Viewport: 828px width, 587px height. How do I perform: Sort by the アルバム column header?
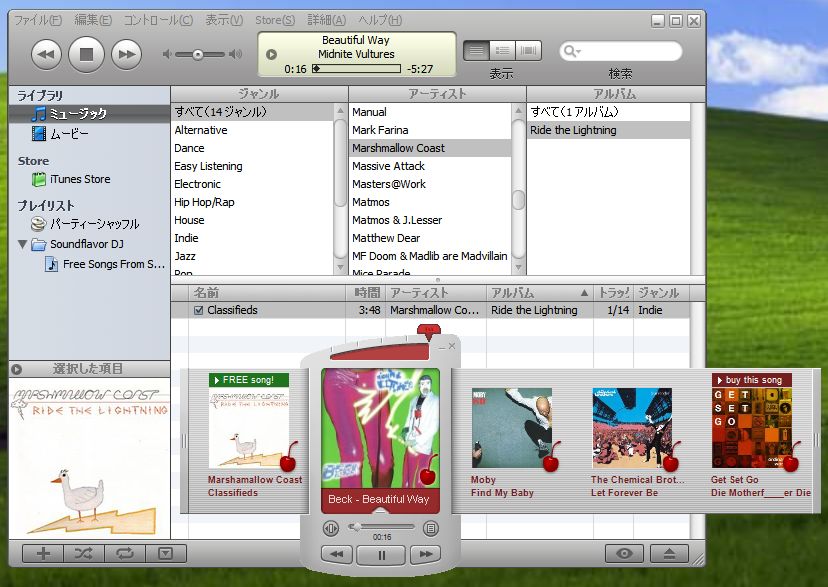coord(540,292)
